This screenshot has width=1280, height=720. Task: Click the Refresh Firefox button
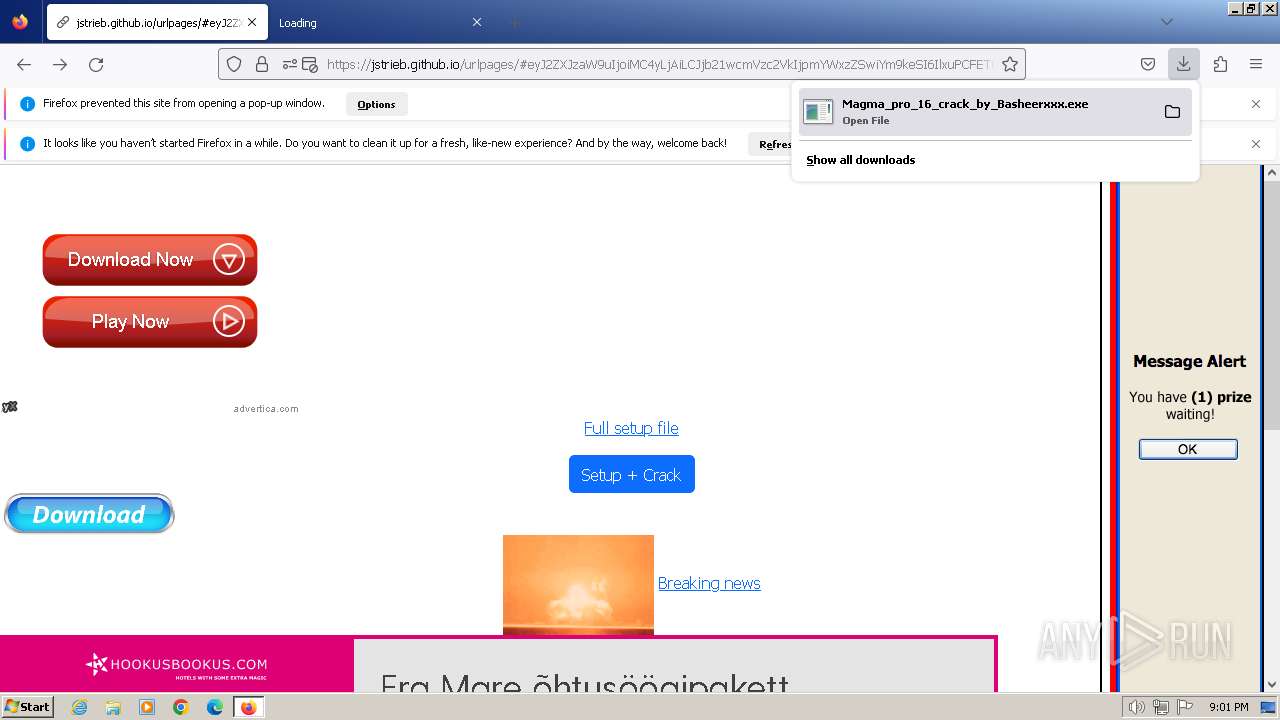pos(771,144)
